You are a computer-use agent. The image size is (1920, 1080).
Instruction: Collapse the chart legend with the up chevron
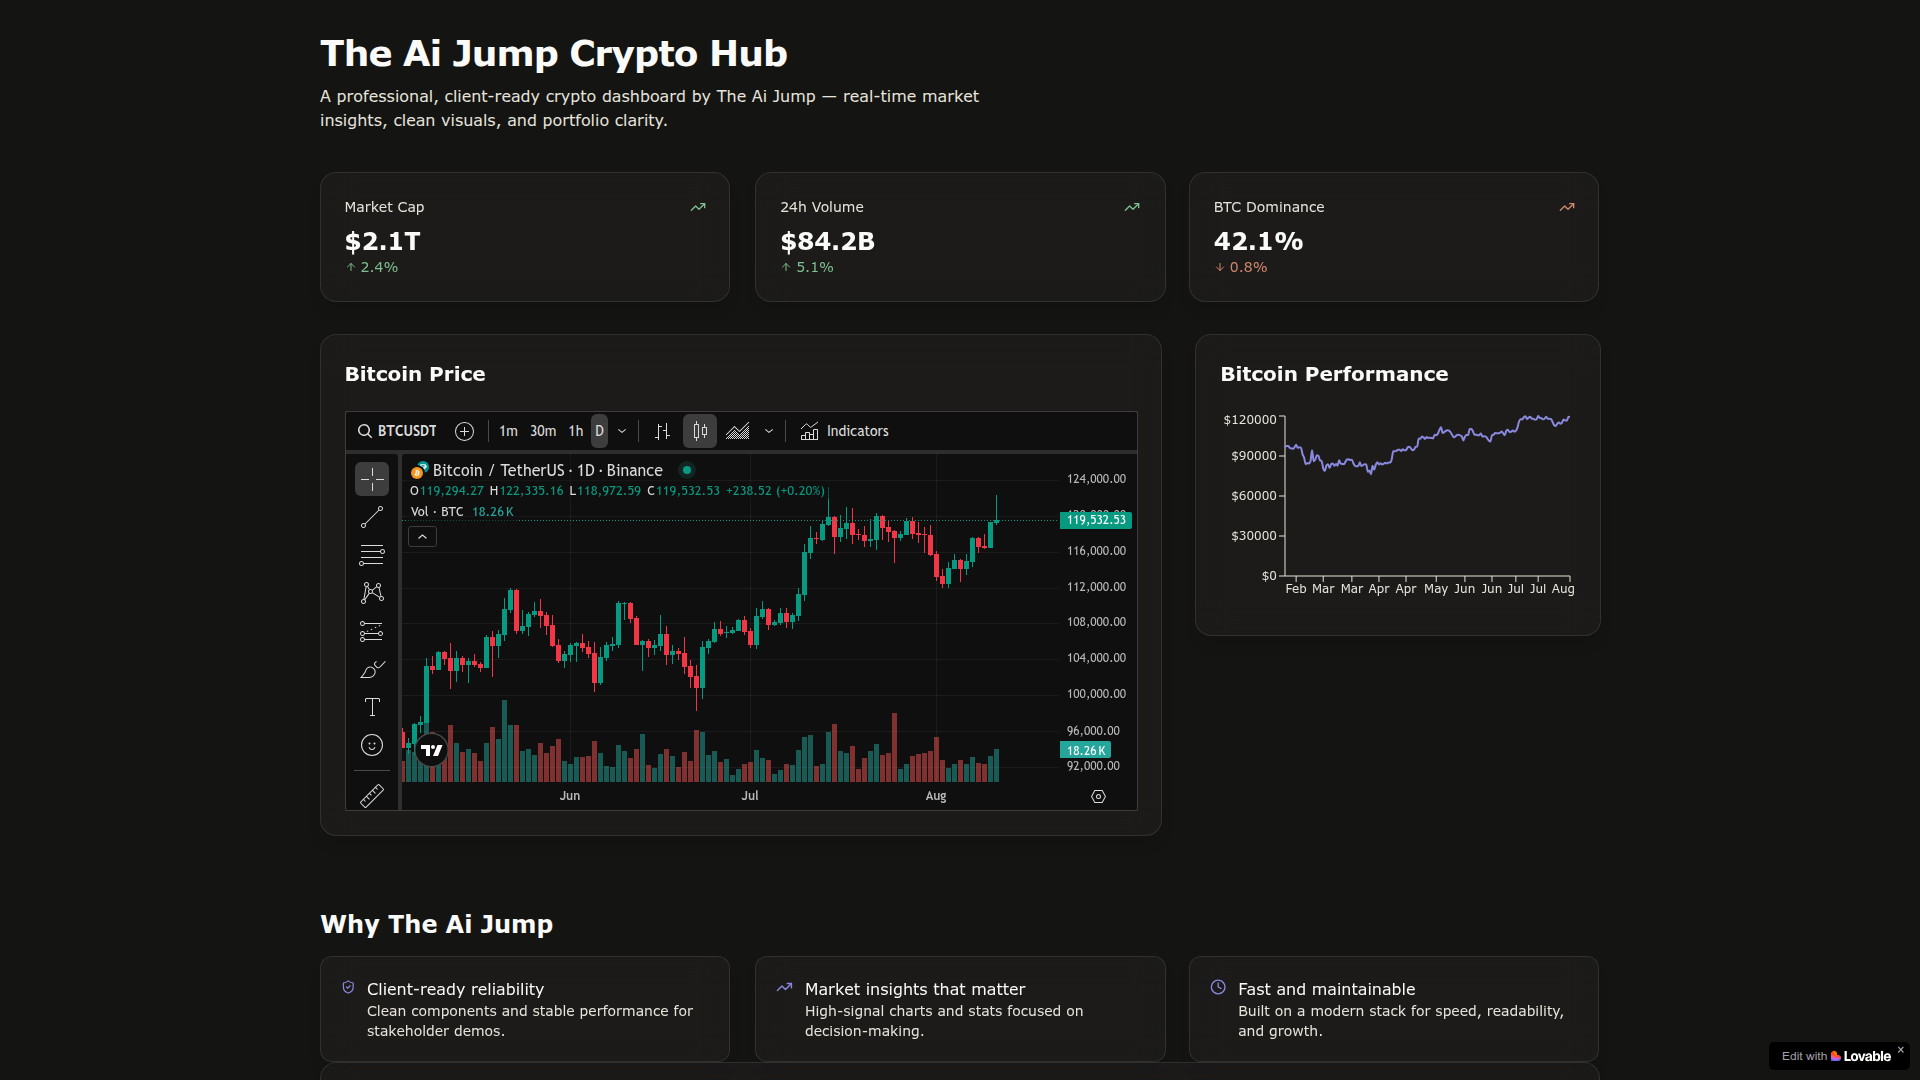422,537
